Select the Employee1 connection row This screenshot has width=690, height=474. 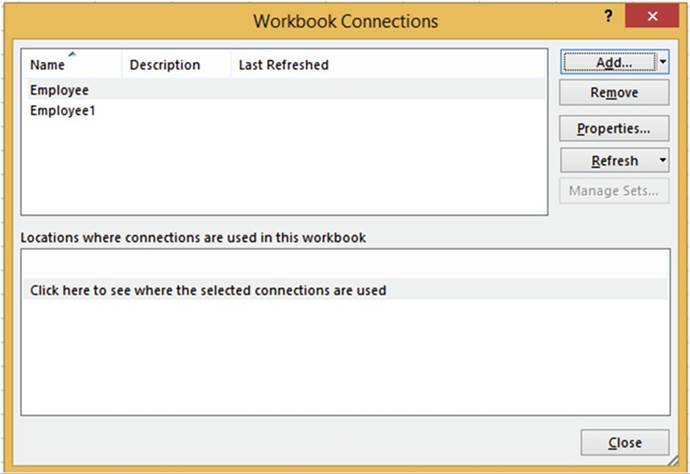point(63,110)
